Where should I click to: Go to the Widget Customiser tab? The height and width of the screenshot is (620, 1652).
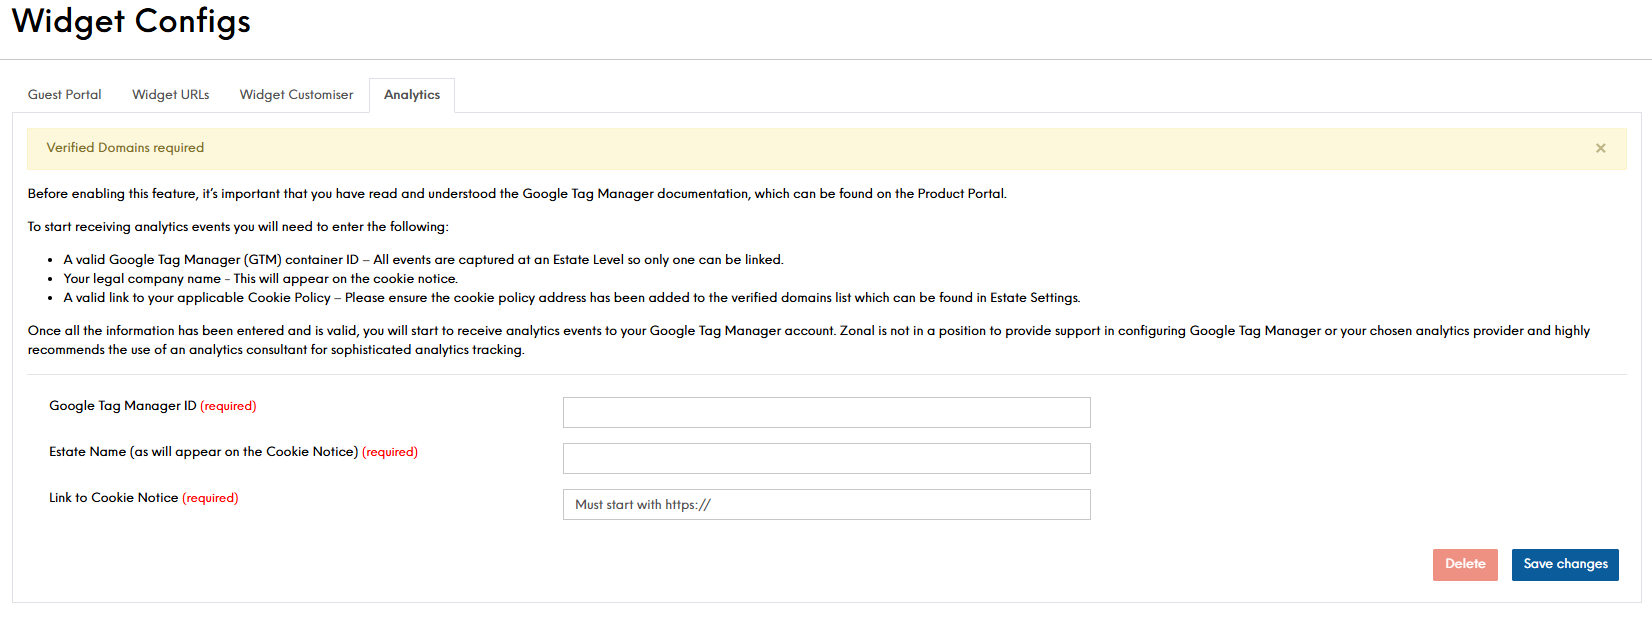click(x=296, y=95)
